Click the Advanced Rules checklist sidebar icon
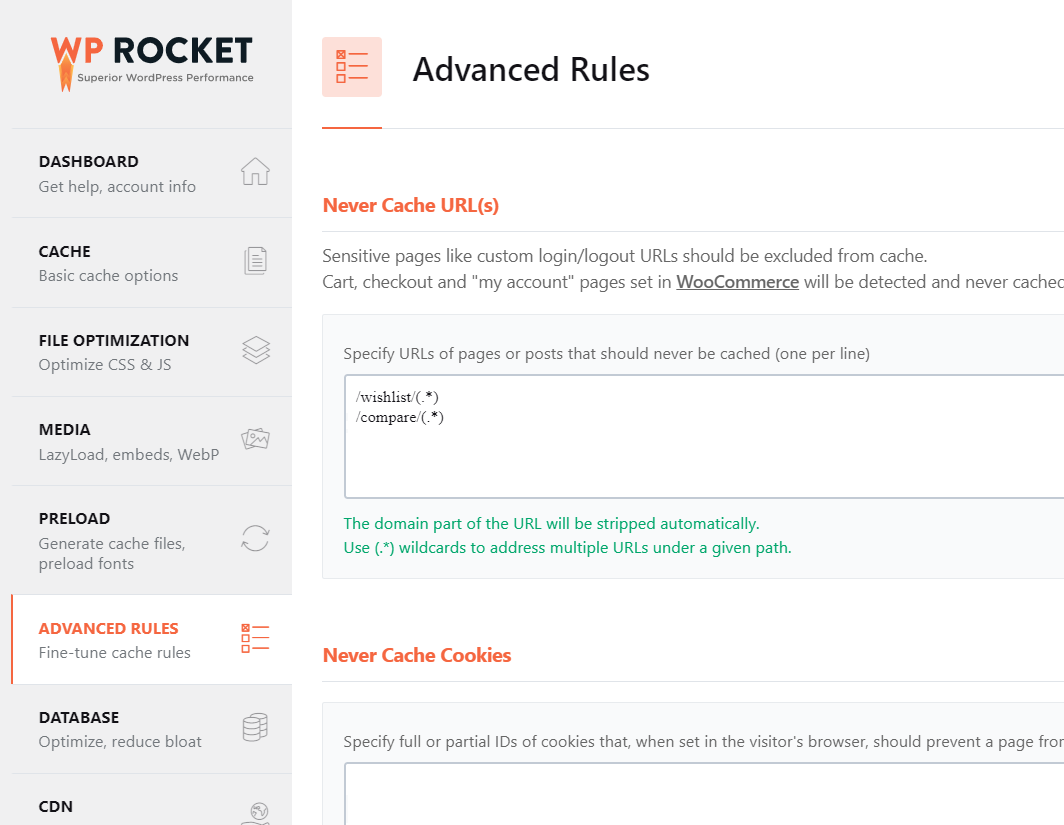 [255, 638]
